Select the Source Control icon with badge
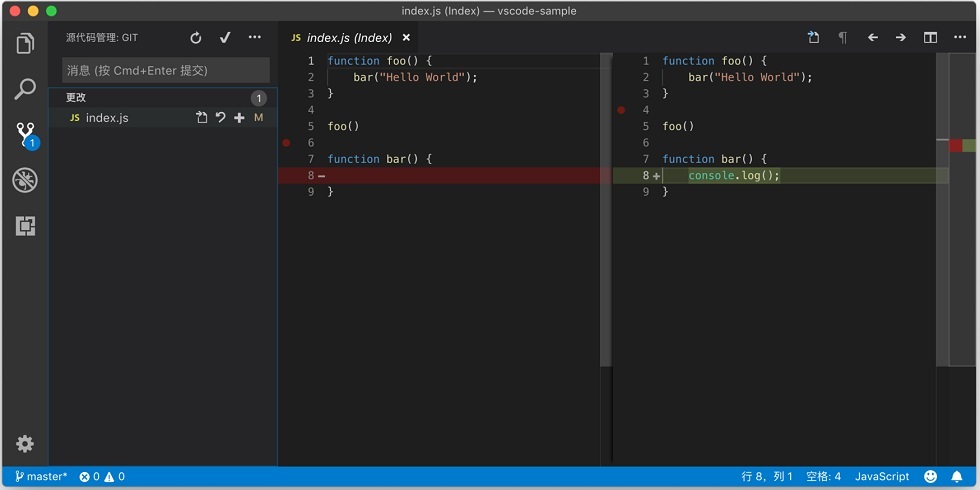The height and width of the screenshot is (490, 980). [26, 135]
